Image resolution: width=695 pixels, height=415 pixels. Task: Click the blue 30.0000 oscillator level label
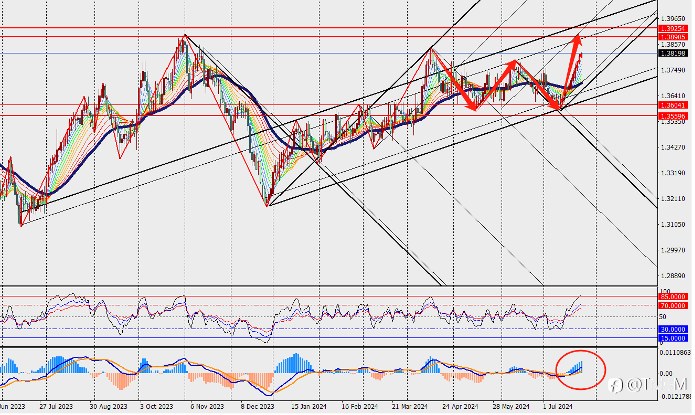[673, 329]
